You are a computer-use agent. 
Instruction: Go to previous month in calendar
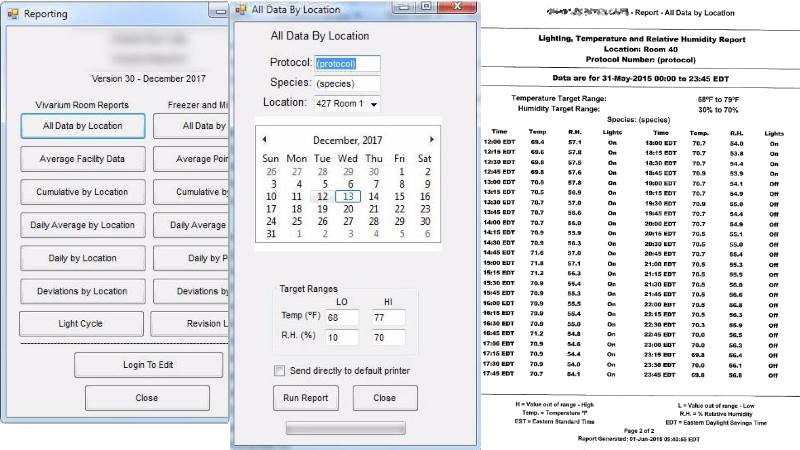[x=264, y=139]
